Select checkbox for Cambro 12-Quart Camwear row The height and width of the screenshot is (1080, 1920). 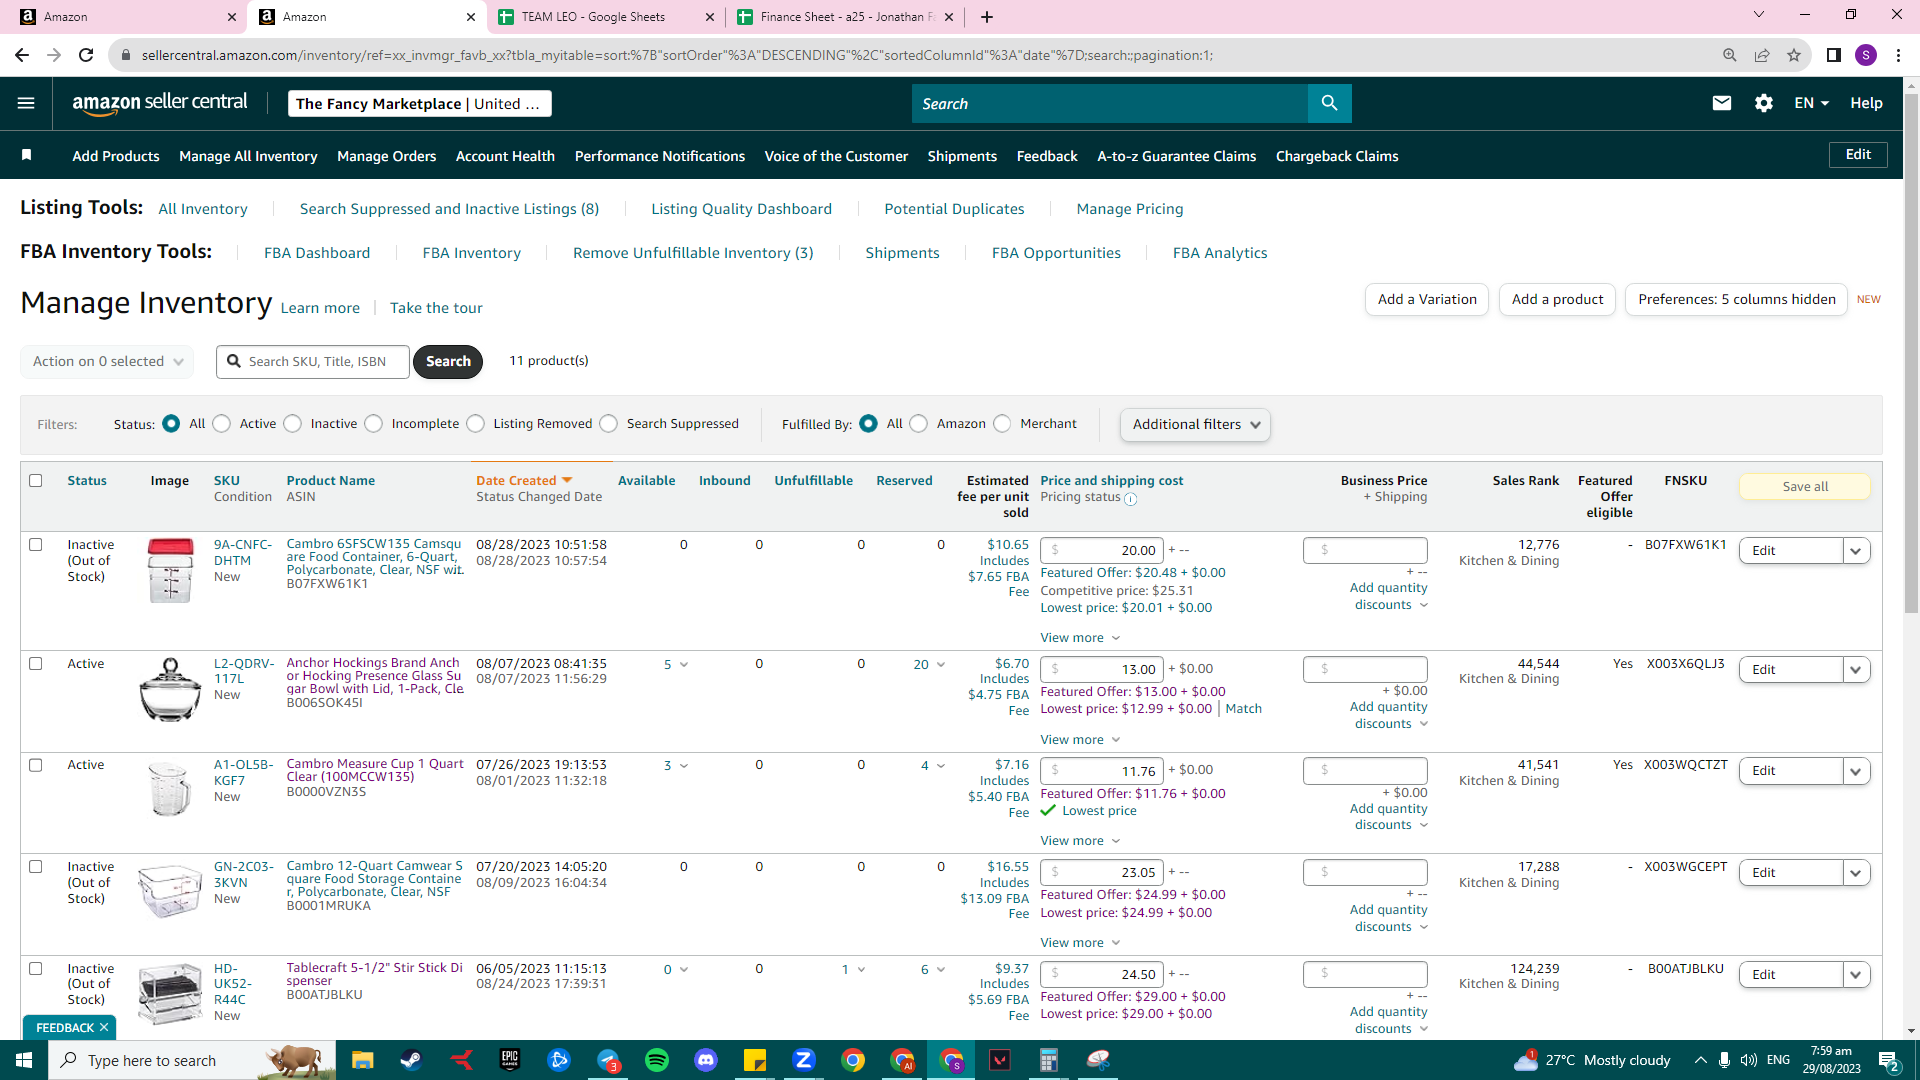click(36, 867)
